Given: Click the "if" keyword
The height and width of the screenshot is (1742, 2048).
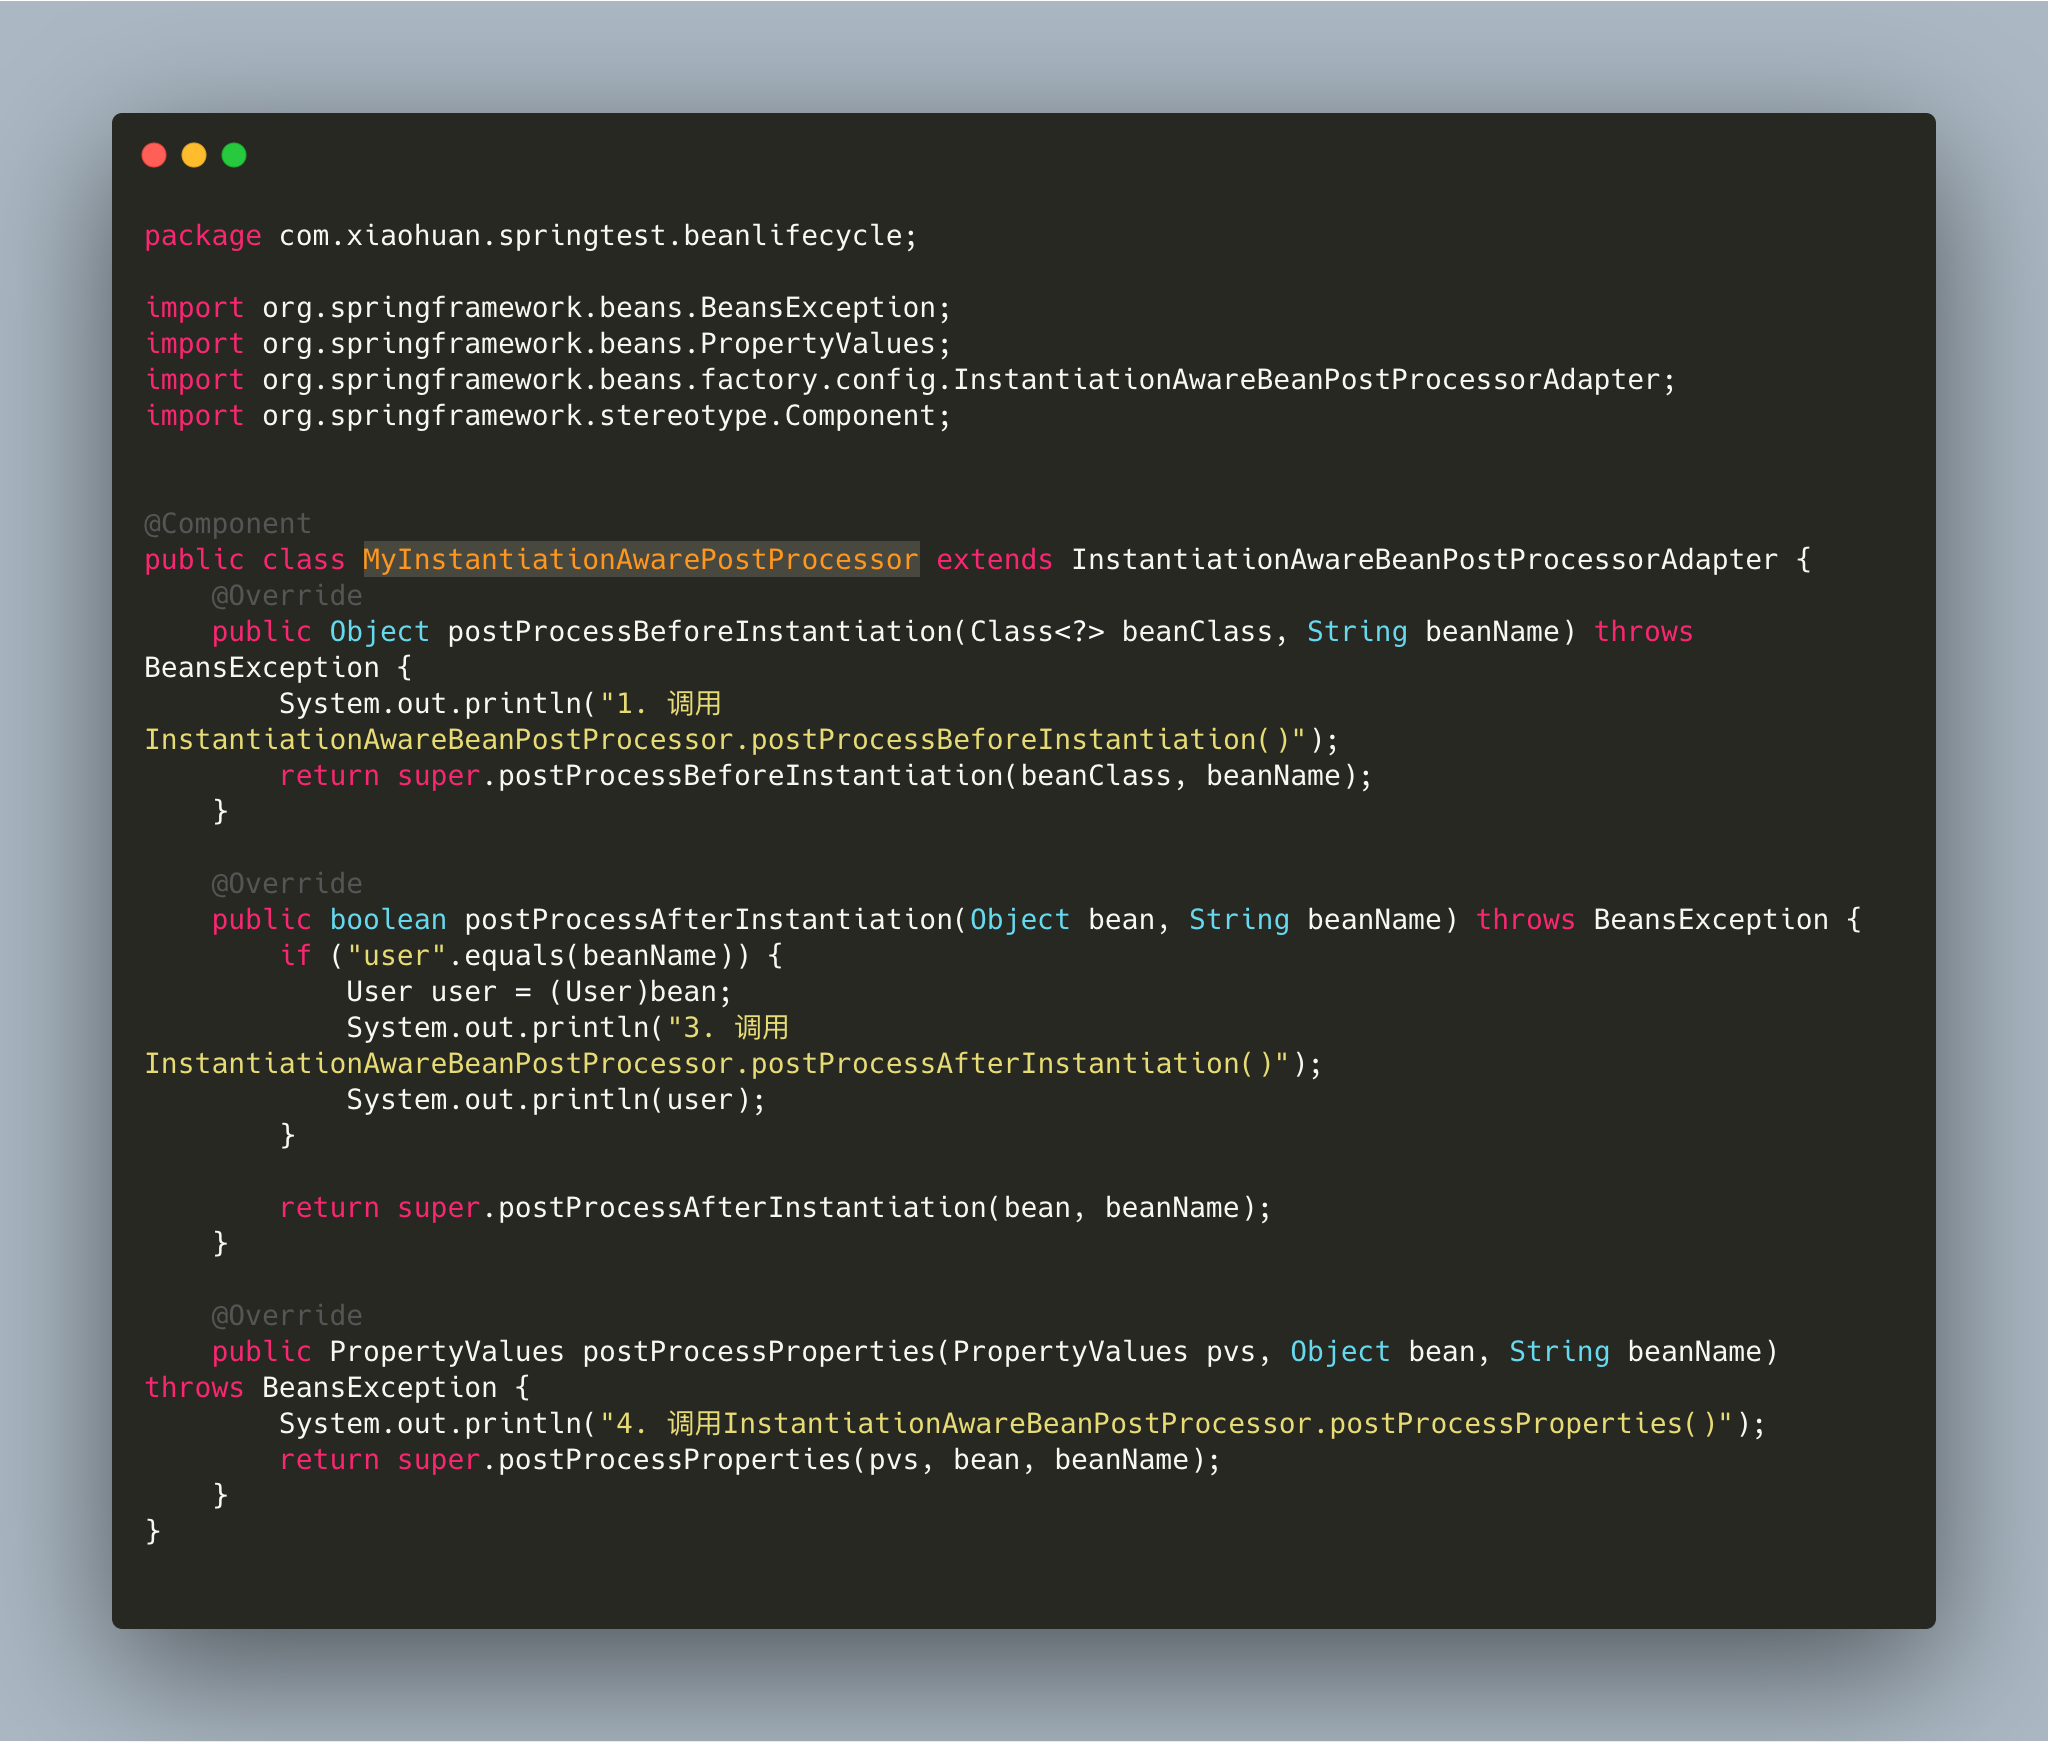Looking at the screenshot, I should tap(296, 956).
